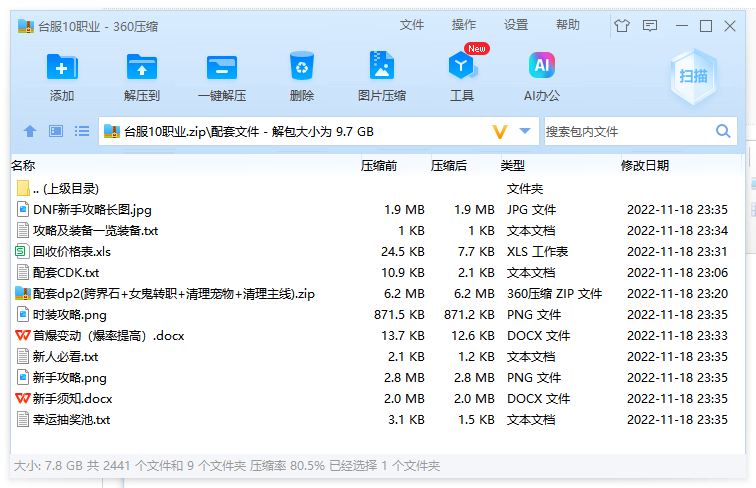Click the search magnifier icon
756x488 pixels.
(723, 131)
